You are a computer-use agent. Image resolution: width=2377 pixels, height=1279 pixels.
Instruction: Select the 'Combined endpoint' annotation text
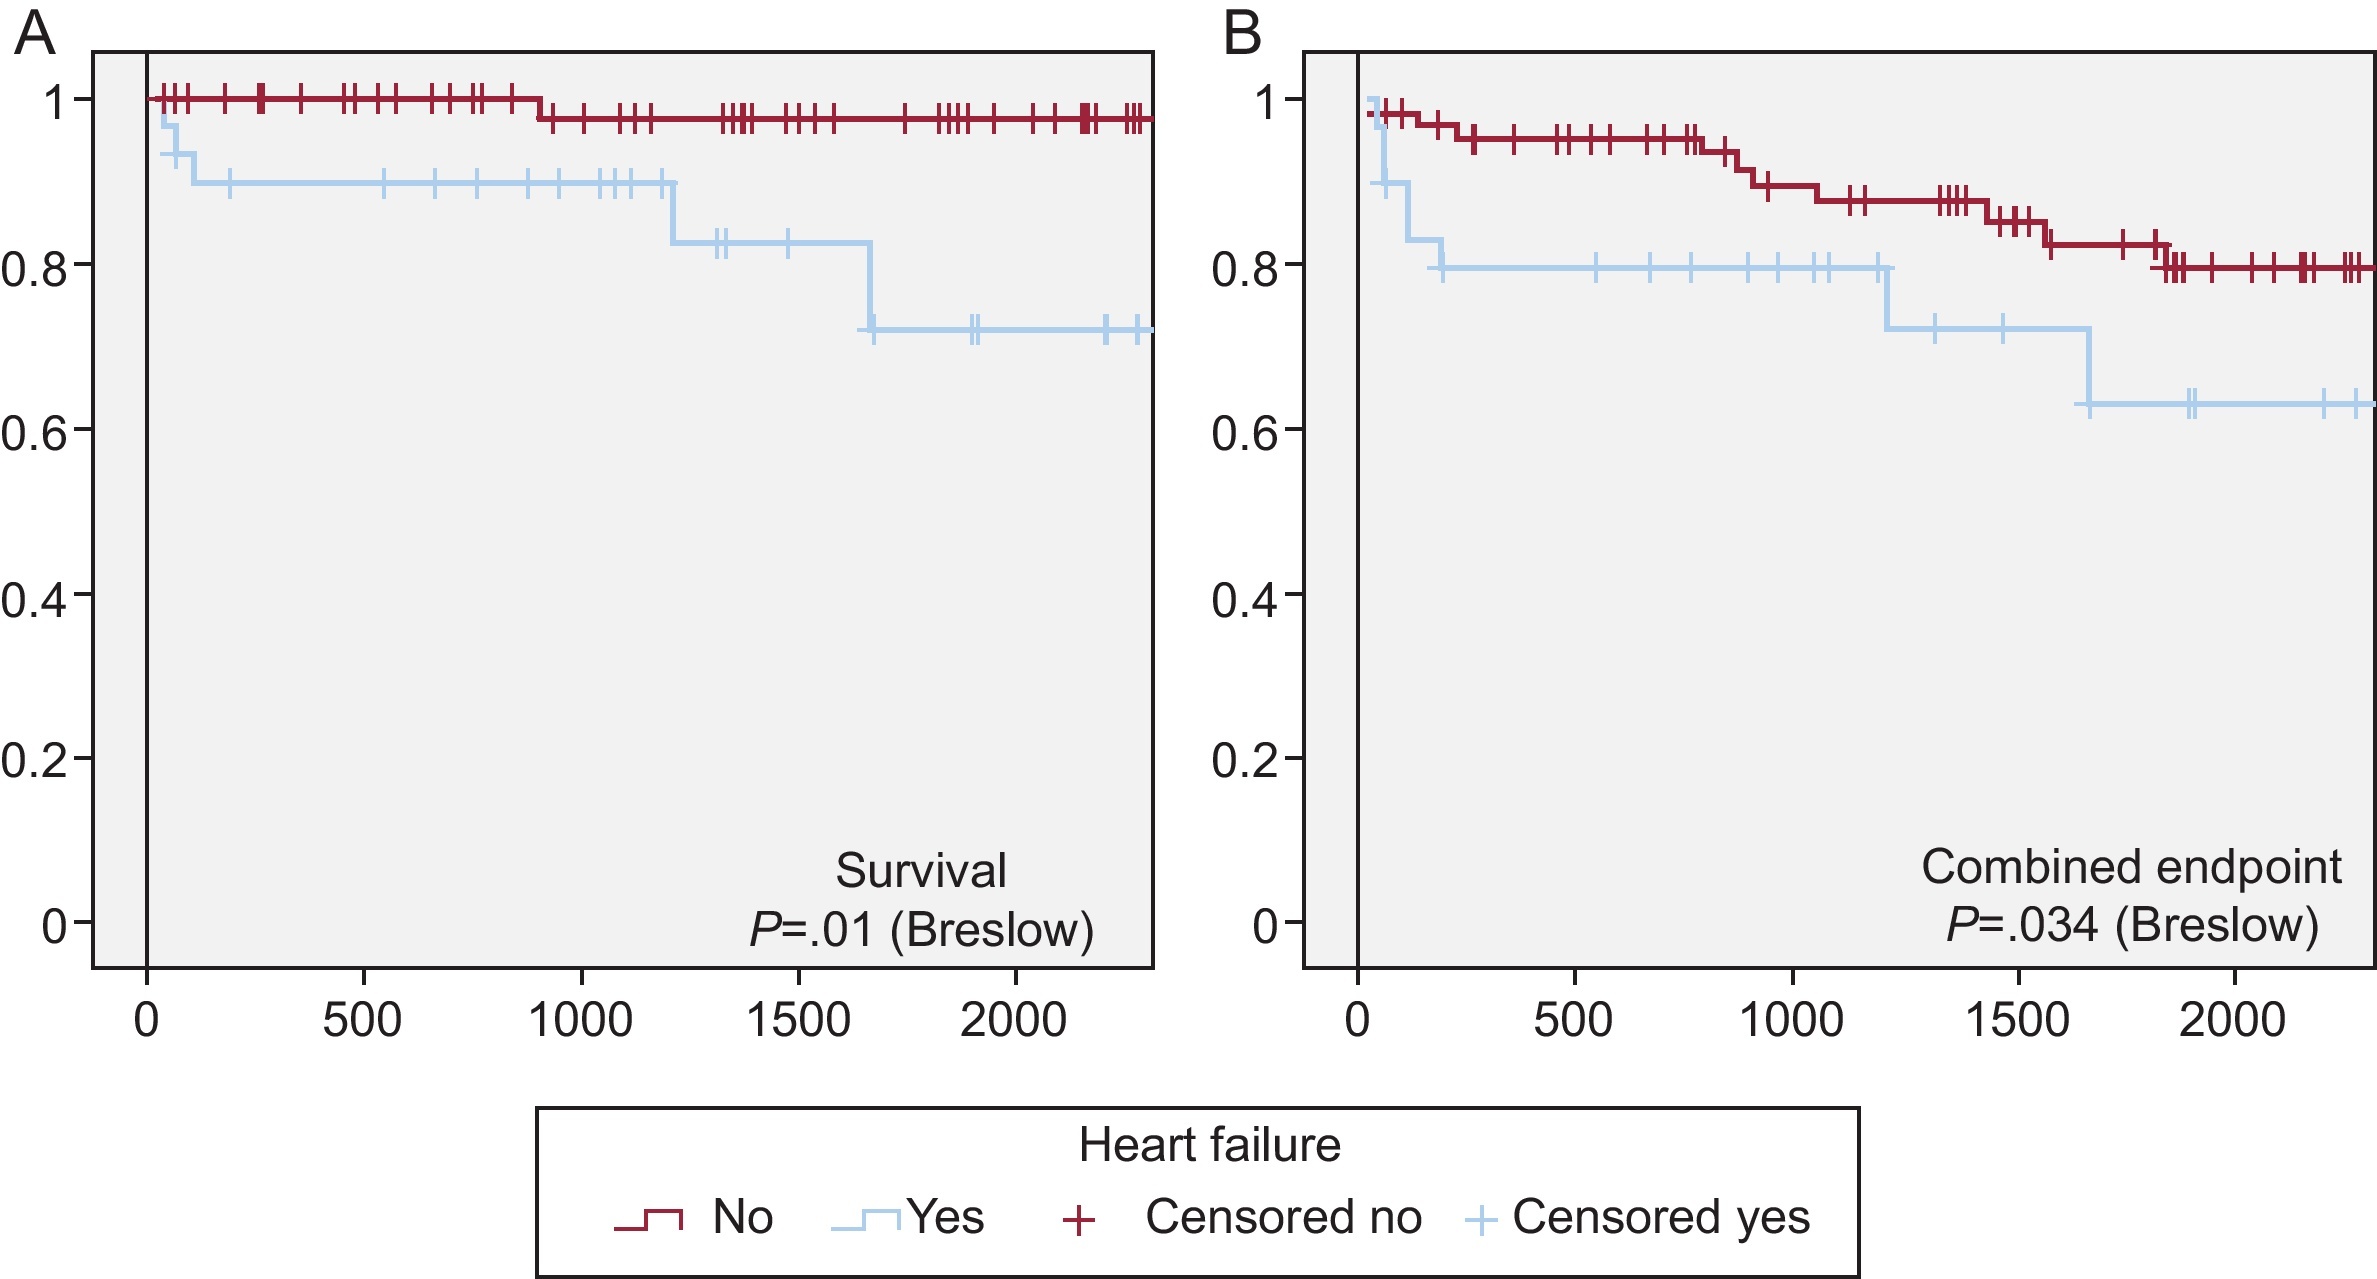pos(2131,866)
